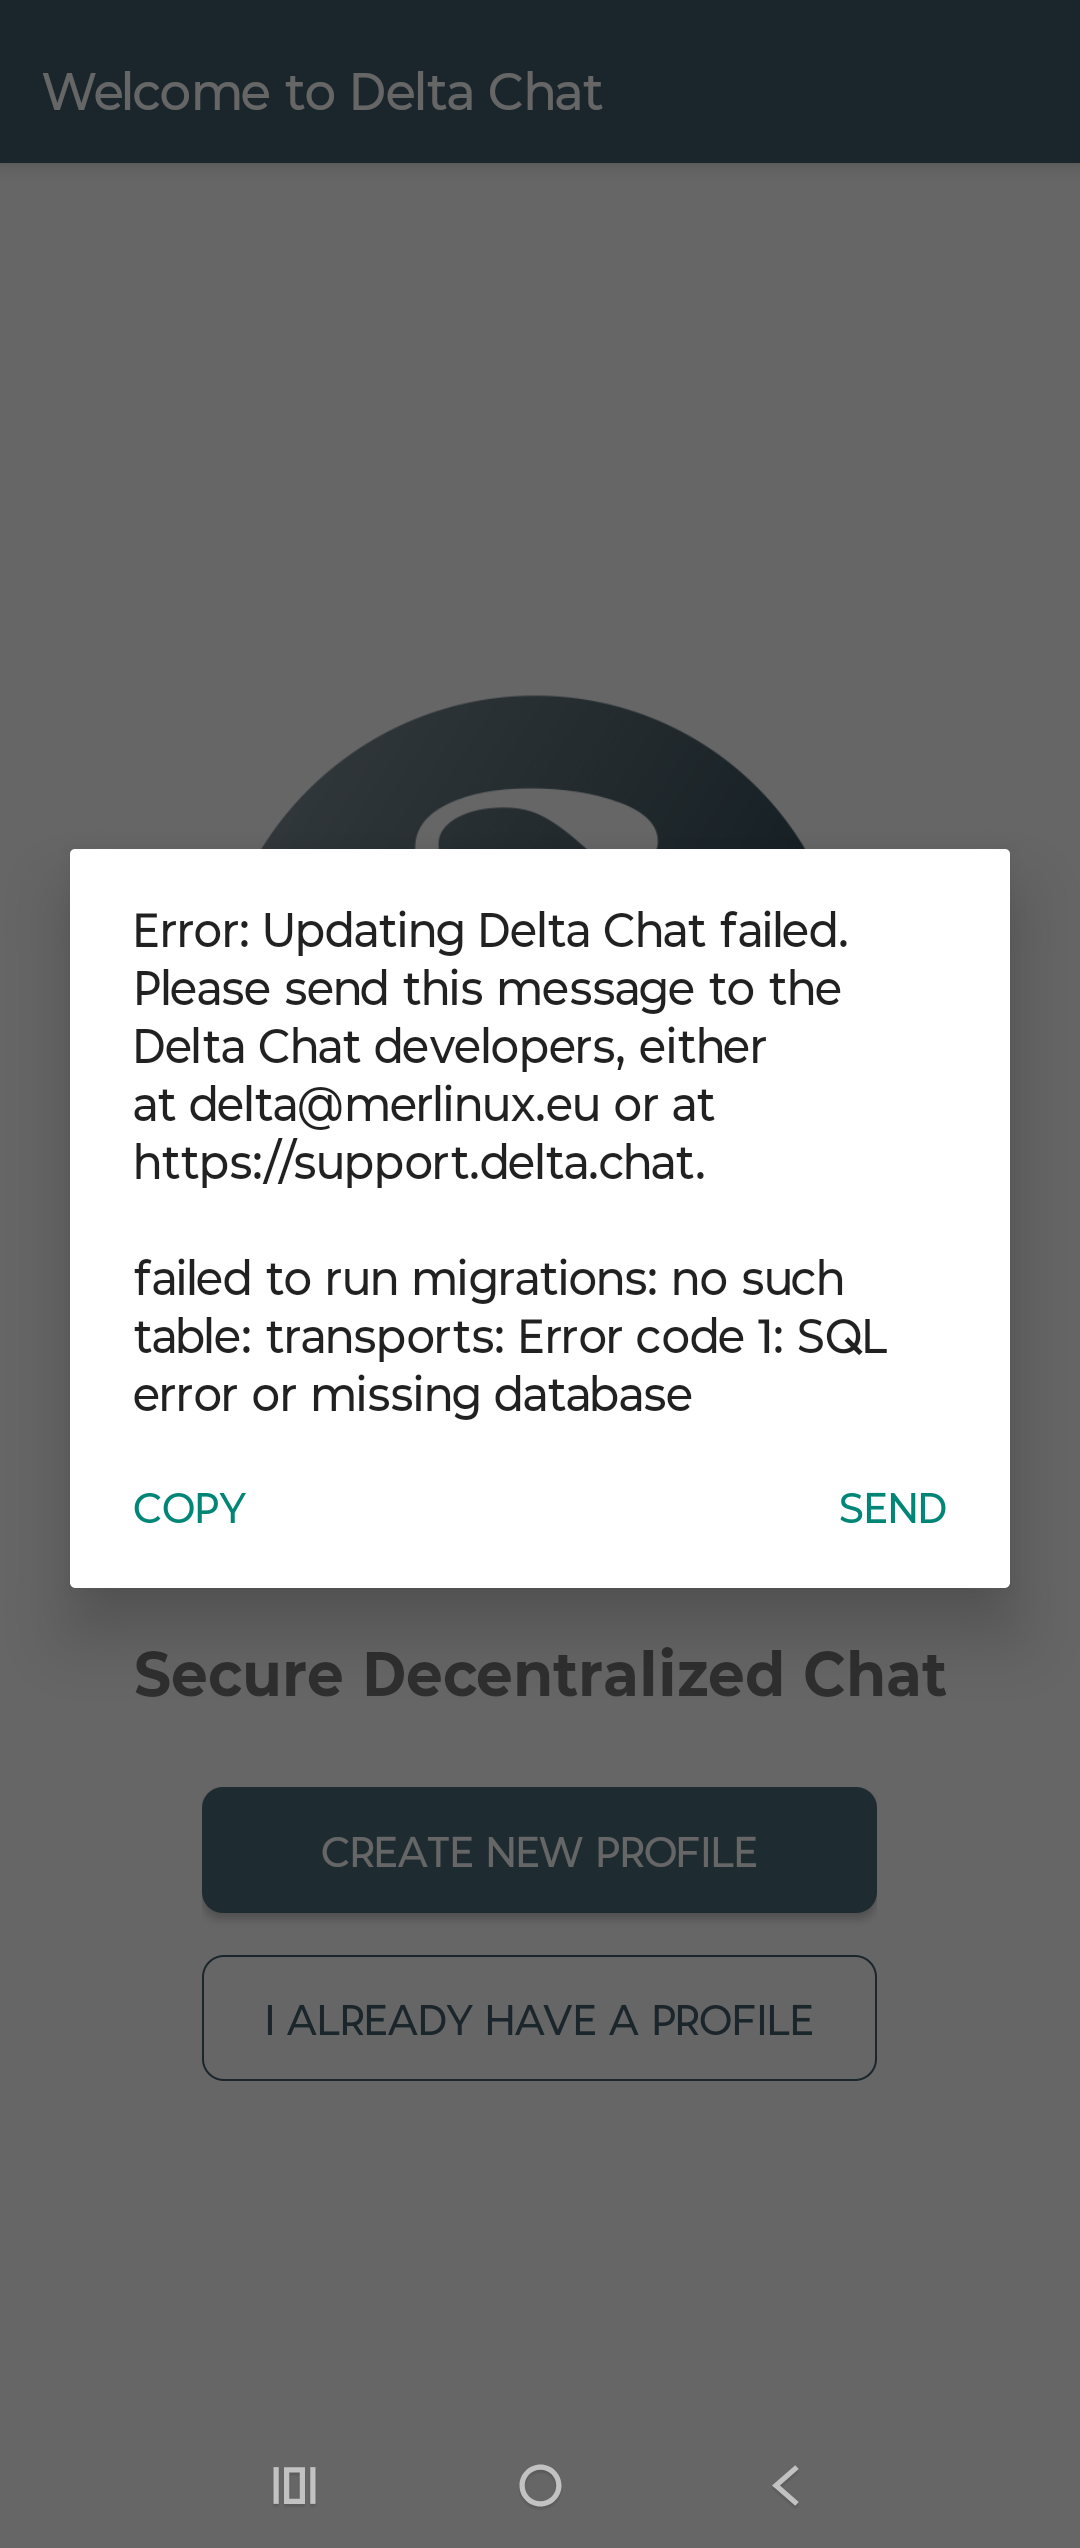The height and width of the screenshot is (2548, 1080).
Task: Choose I Already Have A Profile
Action: [539, 2019]
